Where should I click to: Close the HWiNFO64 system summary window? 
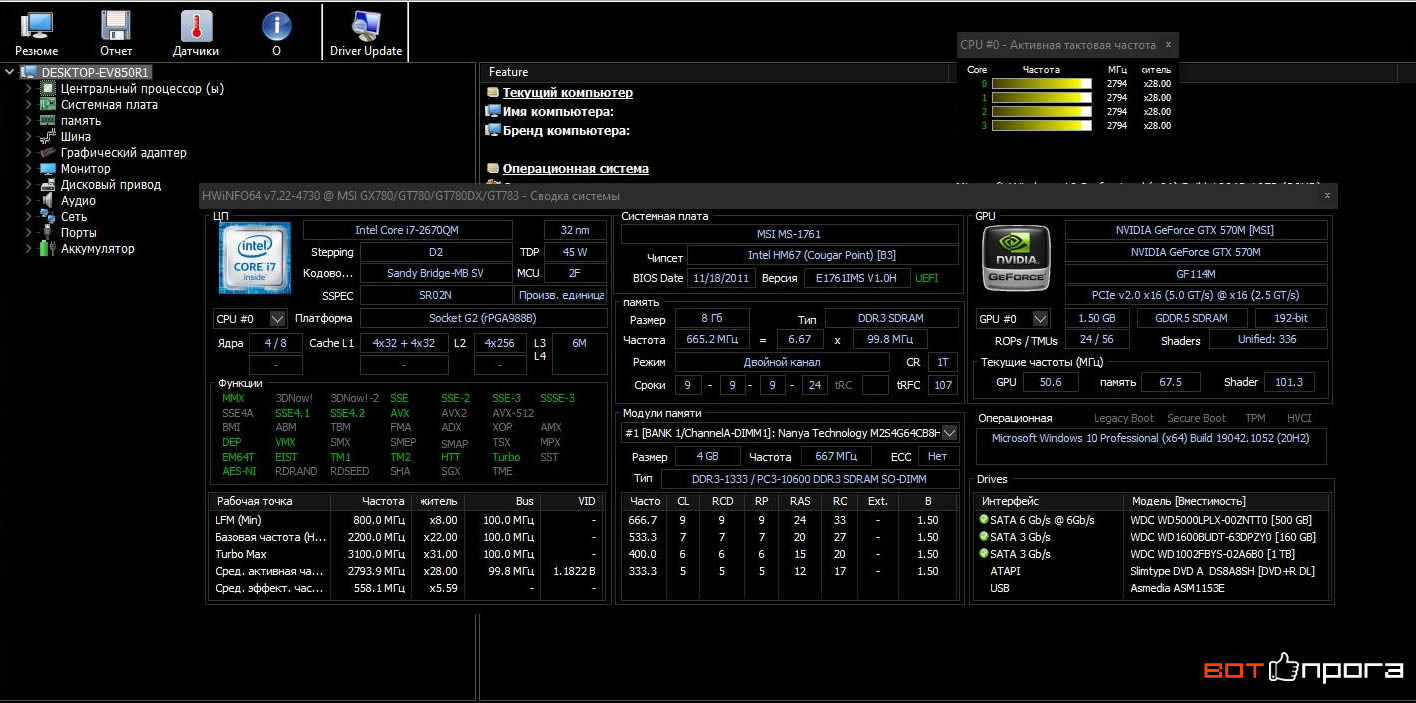coord(1327,195)
